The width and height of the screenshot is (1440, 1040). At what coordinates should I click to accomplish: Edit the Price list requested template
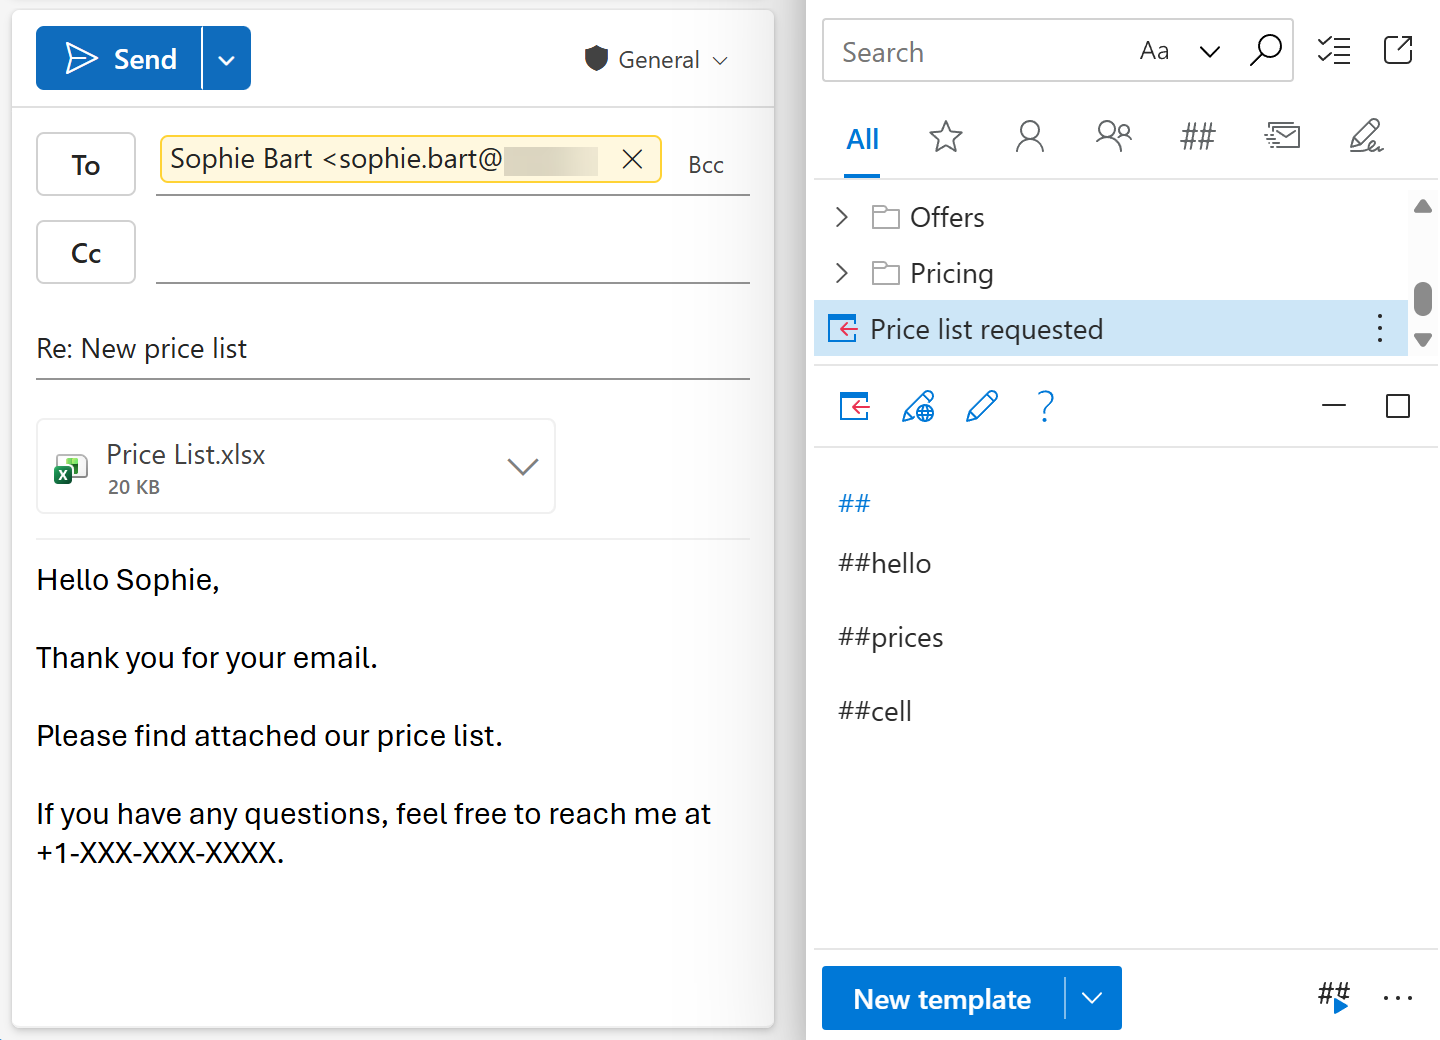982,406
